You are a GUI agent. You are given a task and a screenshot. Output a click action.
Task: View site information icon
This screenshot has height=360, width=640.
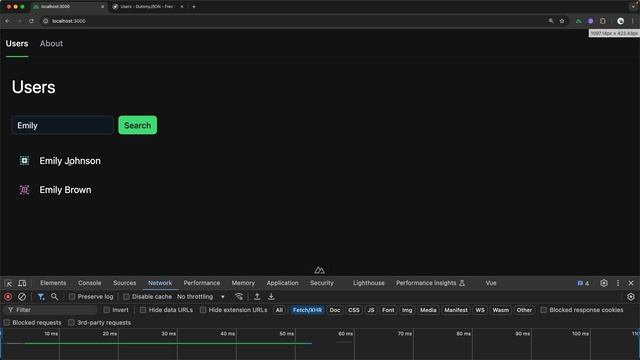coord(45,21)
